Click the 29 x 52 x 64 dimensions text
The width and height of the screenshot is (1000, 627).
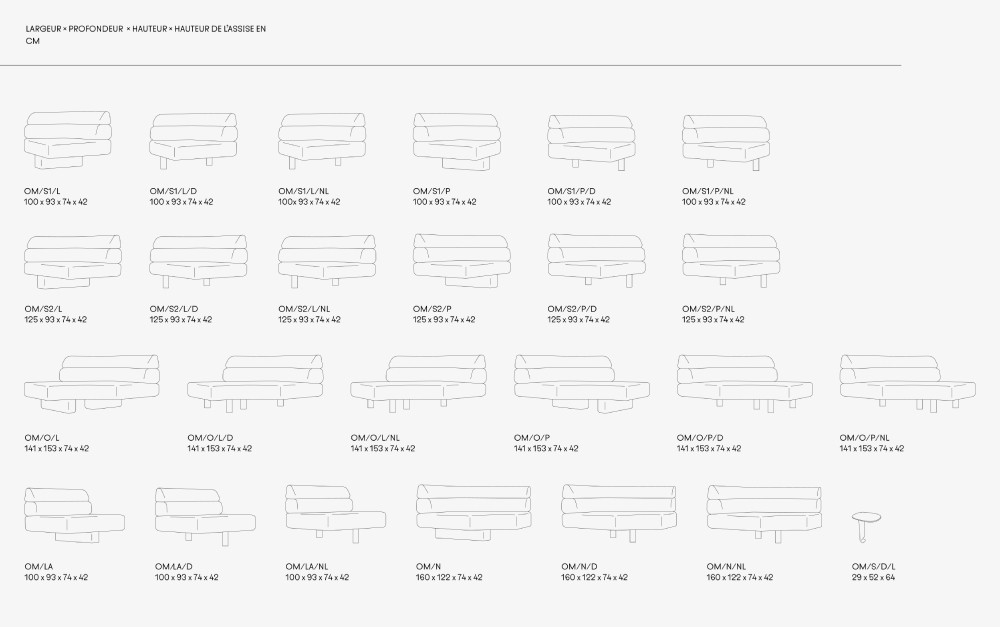coord(873,578)
